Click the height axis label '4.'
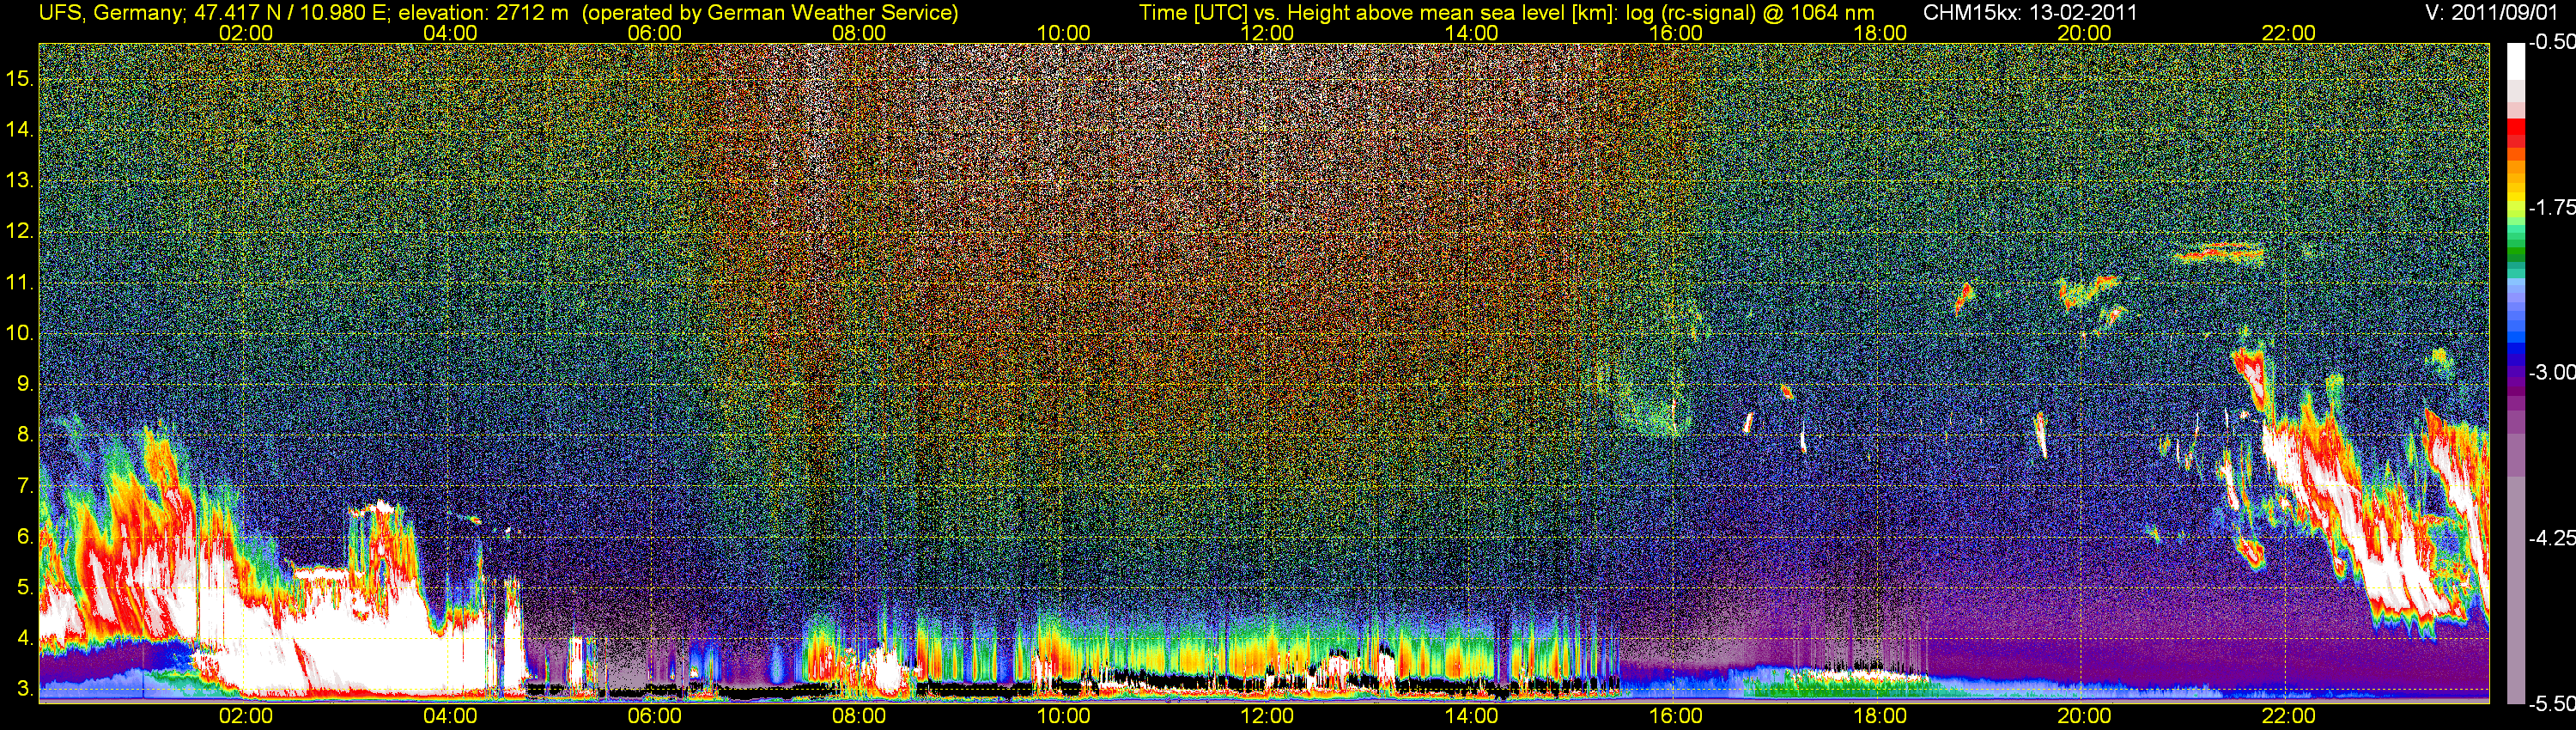 coord(25,638)
